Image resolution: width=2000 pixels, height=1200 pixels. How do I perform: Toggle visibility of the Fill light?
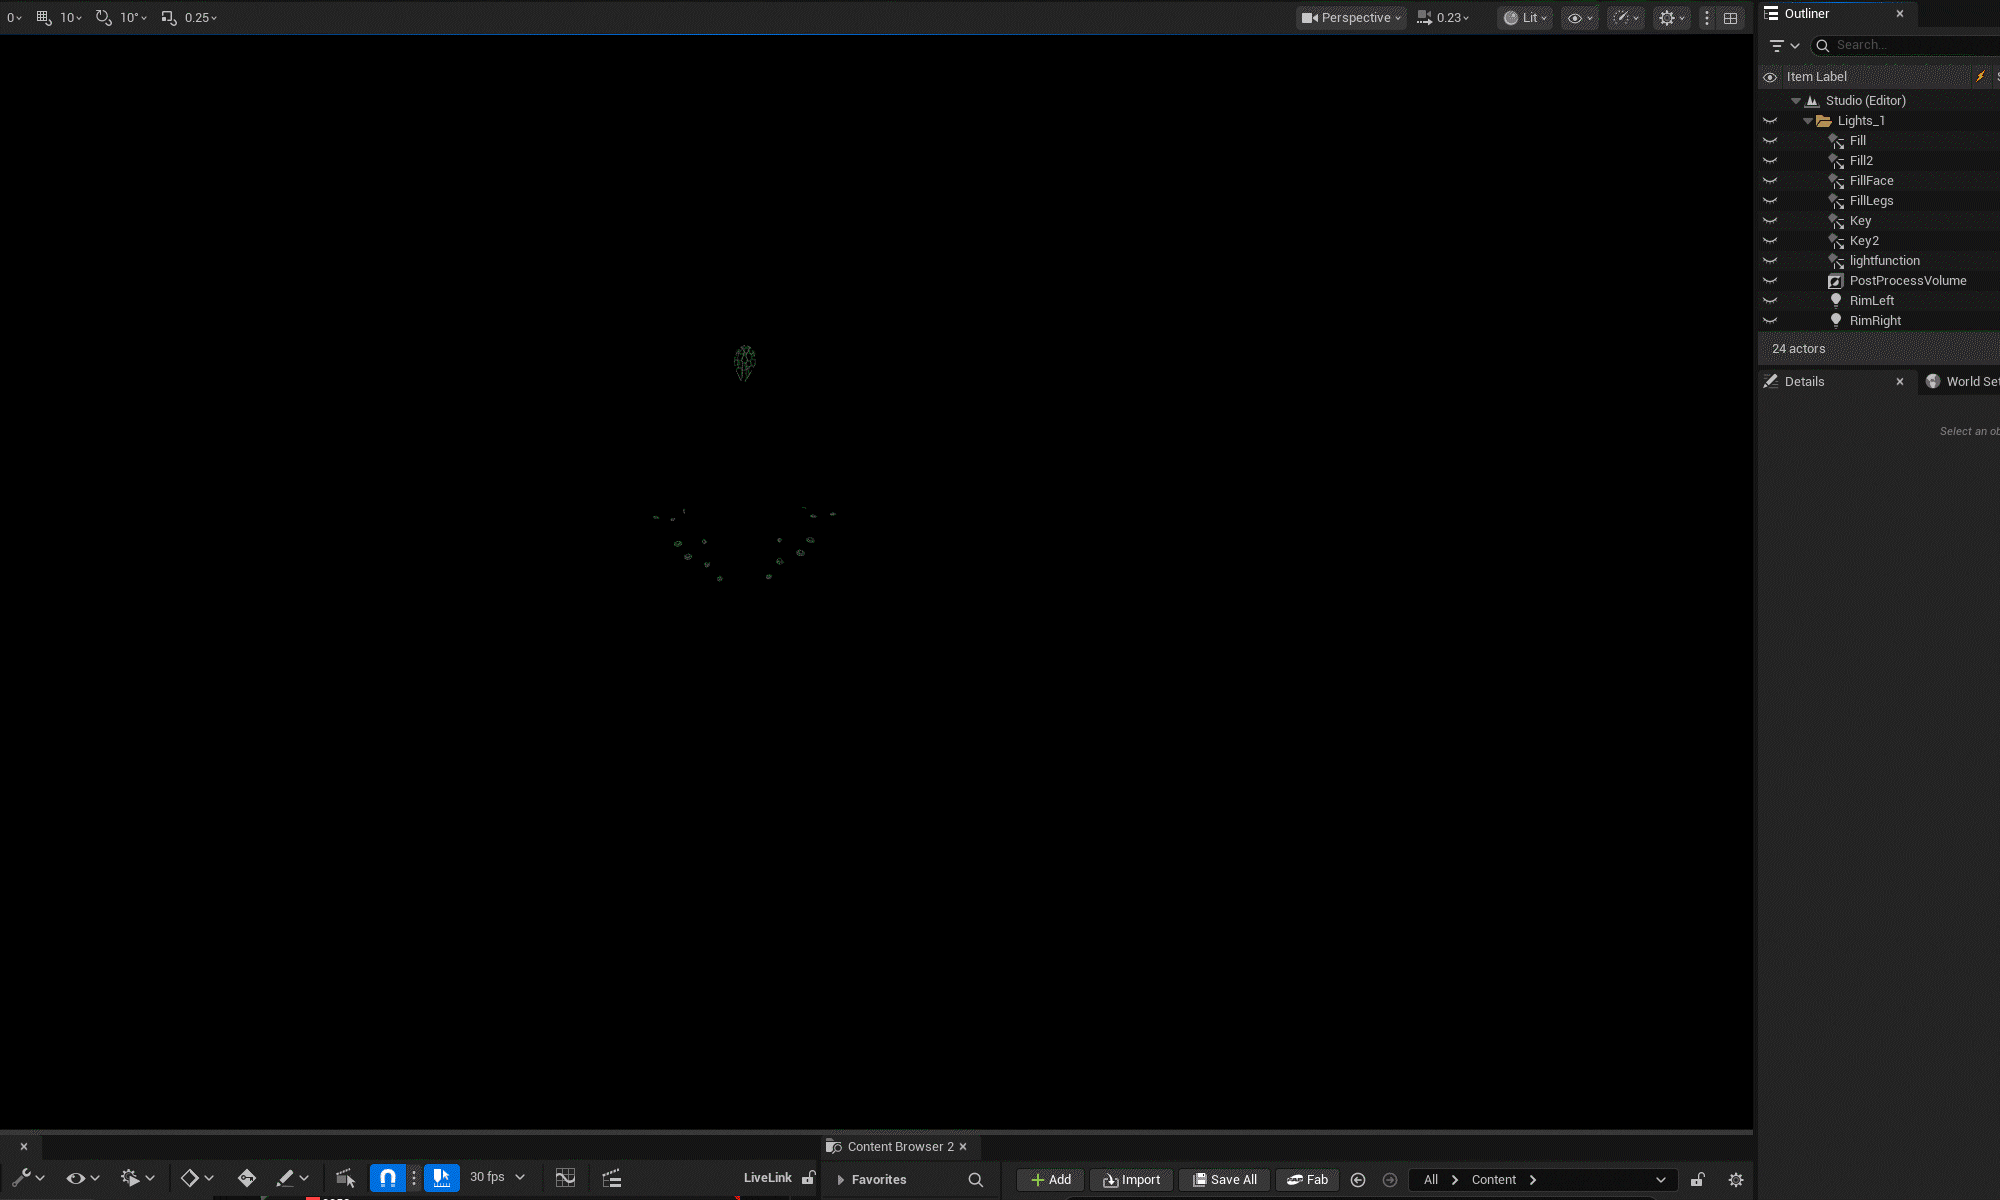point(1770,141)
